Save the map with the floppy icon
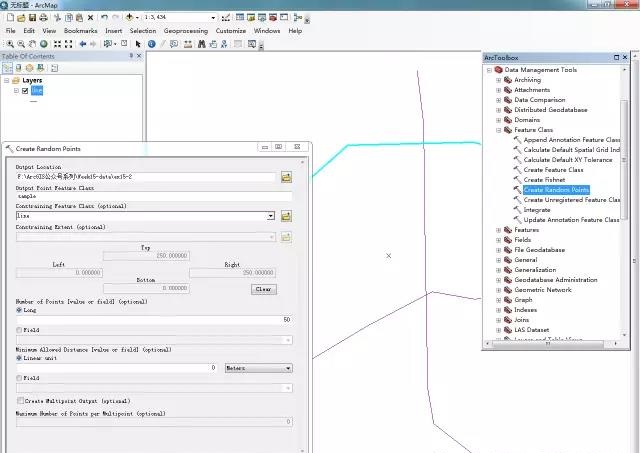 (x=32, y=18)
